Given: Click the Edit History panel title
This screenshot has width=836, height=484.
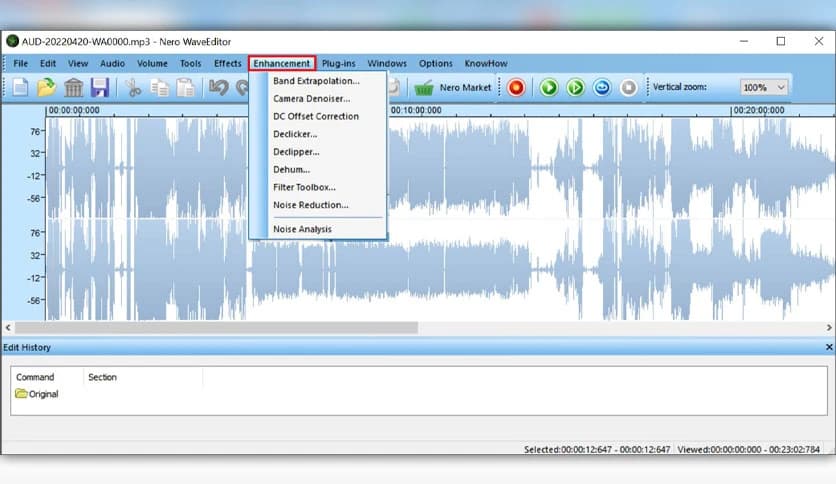Looking at the screenshot, I should click(27, 348).
